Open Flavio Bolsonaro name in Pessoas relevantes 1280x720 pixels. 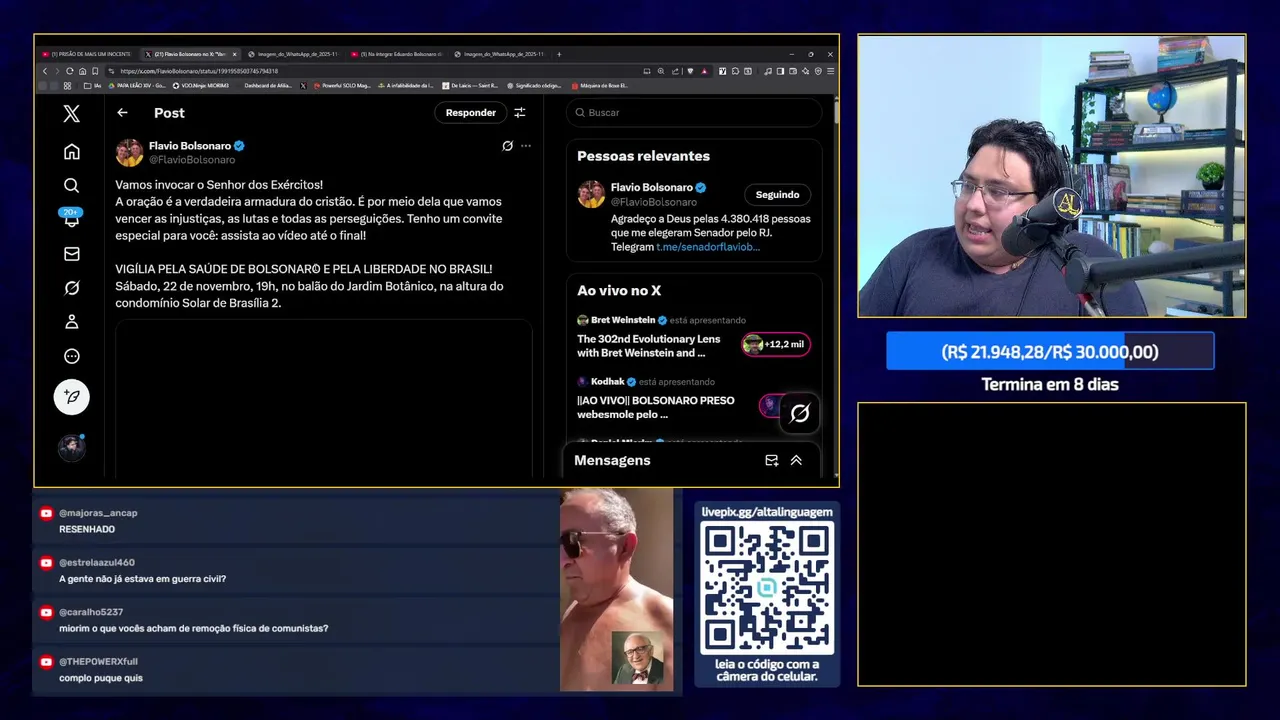tap(652, 187)
